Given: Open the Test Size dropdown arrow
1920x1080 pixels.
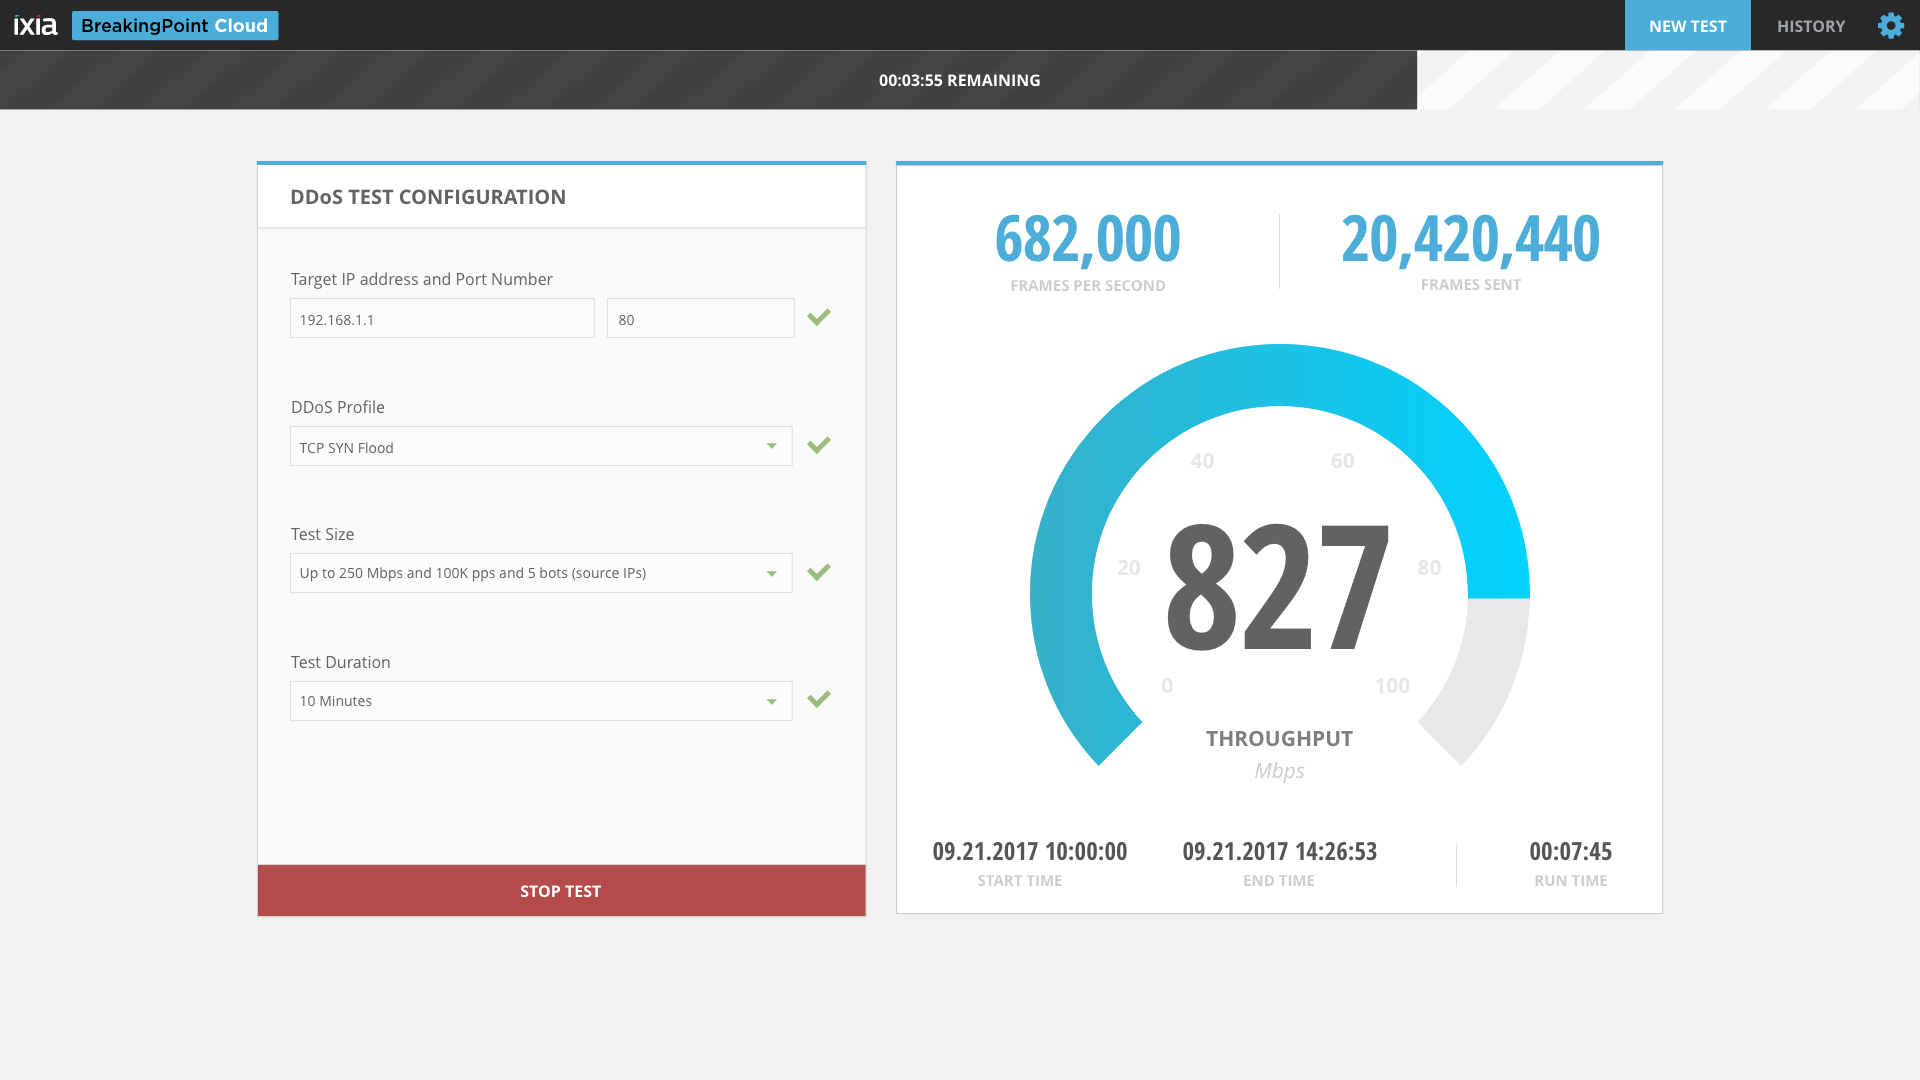Looking at the screenshot, I should [x=771, y=574].
